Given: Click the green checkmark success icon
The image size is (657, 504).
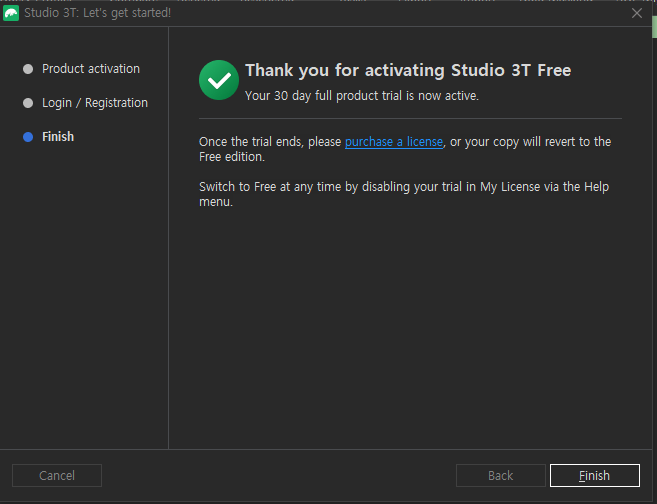Looking at the screenshot, I should 219,80.
